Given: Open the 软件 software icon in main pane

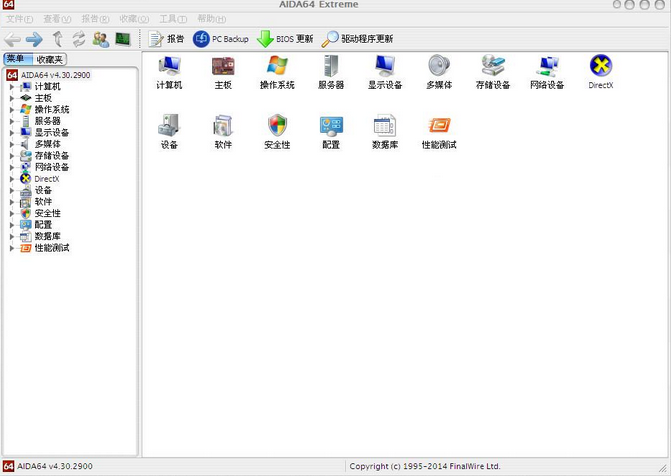Looking at the screenshot, I should (223, 131).
